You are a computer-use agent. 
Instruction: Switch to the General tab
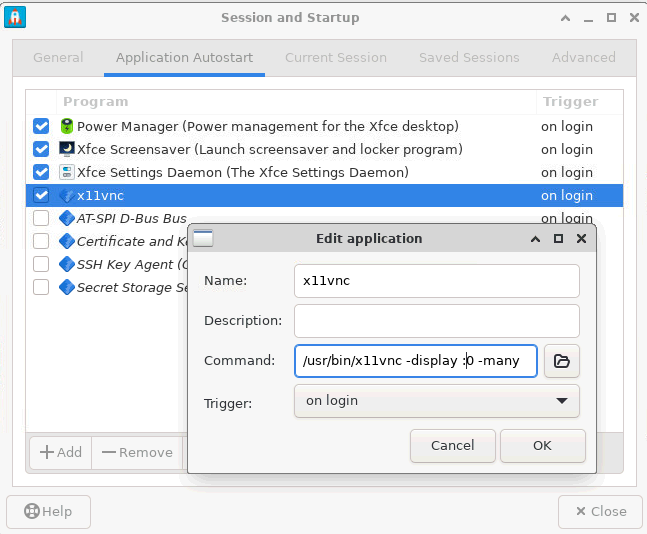pos(58,58)
